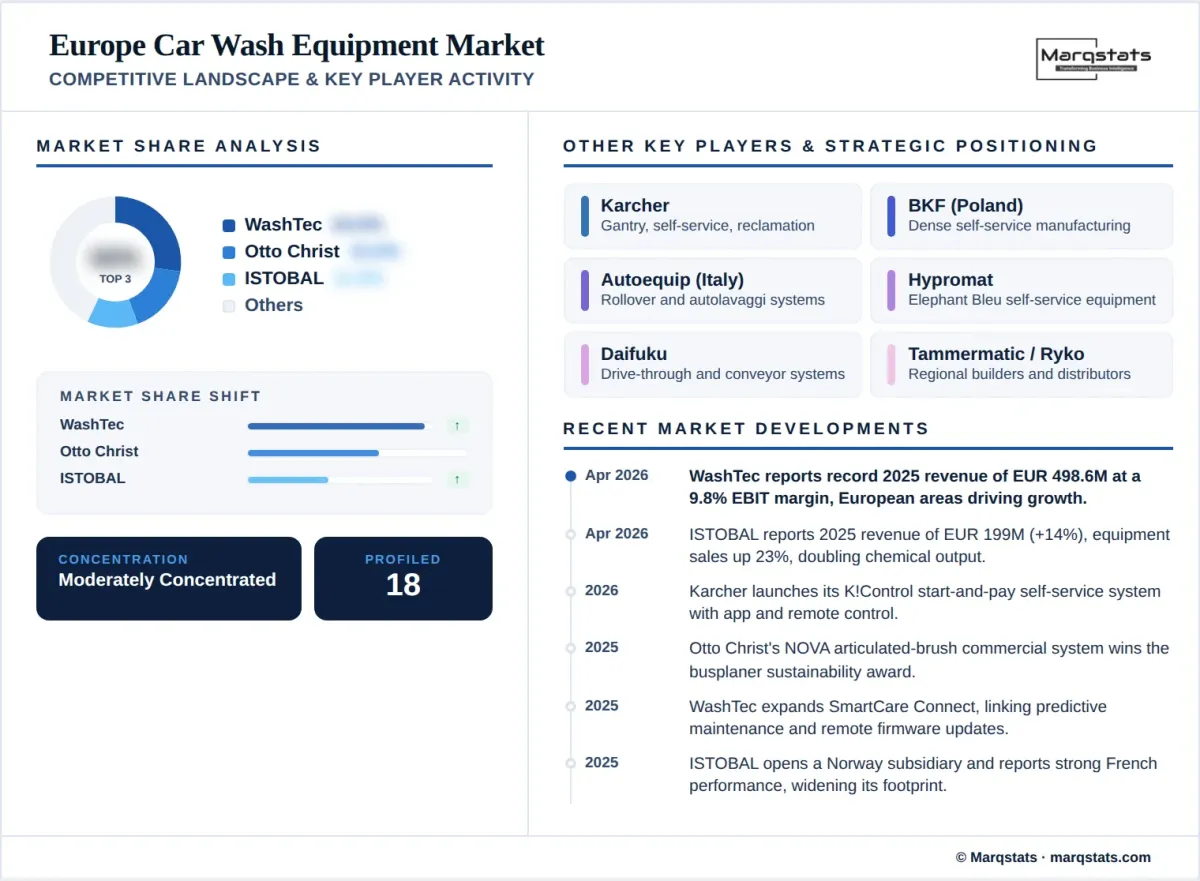Viewport: 1200px width, 881px height.
Task: Open the BKF (Poland) player card
Action: [x=1021, y=215]
